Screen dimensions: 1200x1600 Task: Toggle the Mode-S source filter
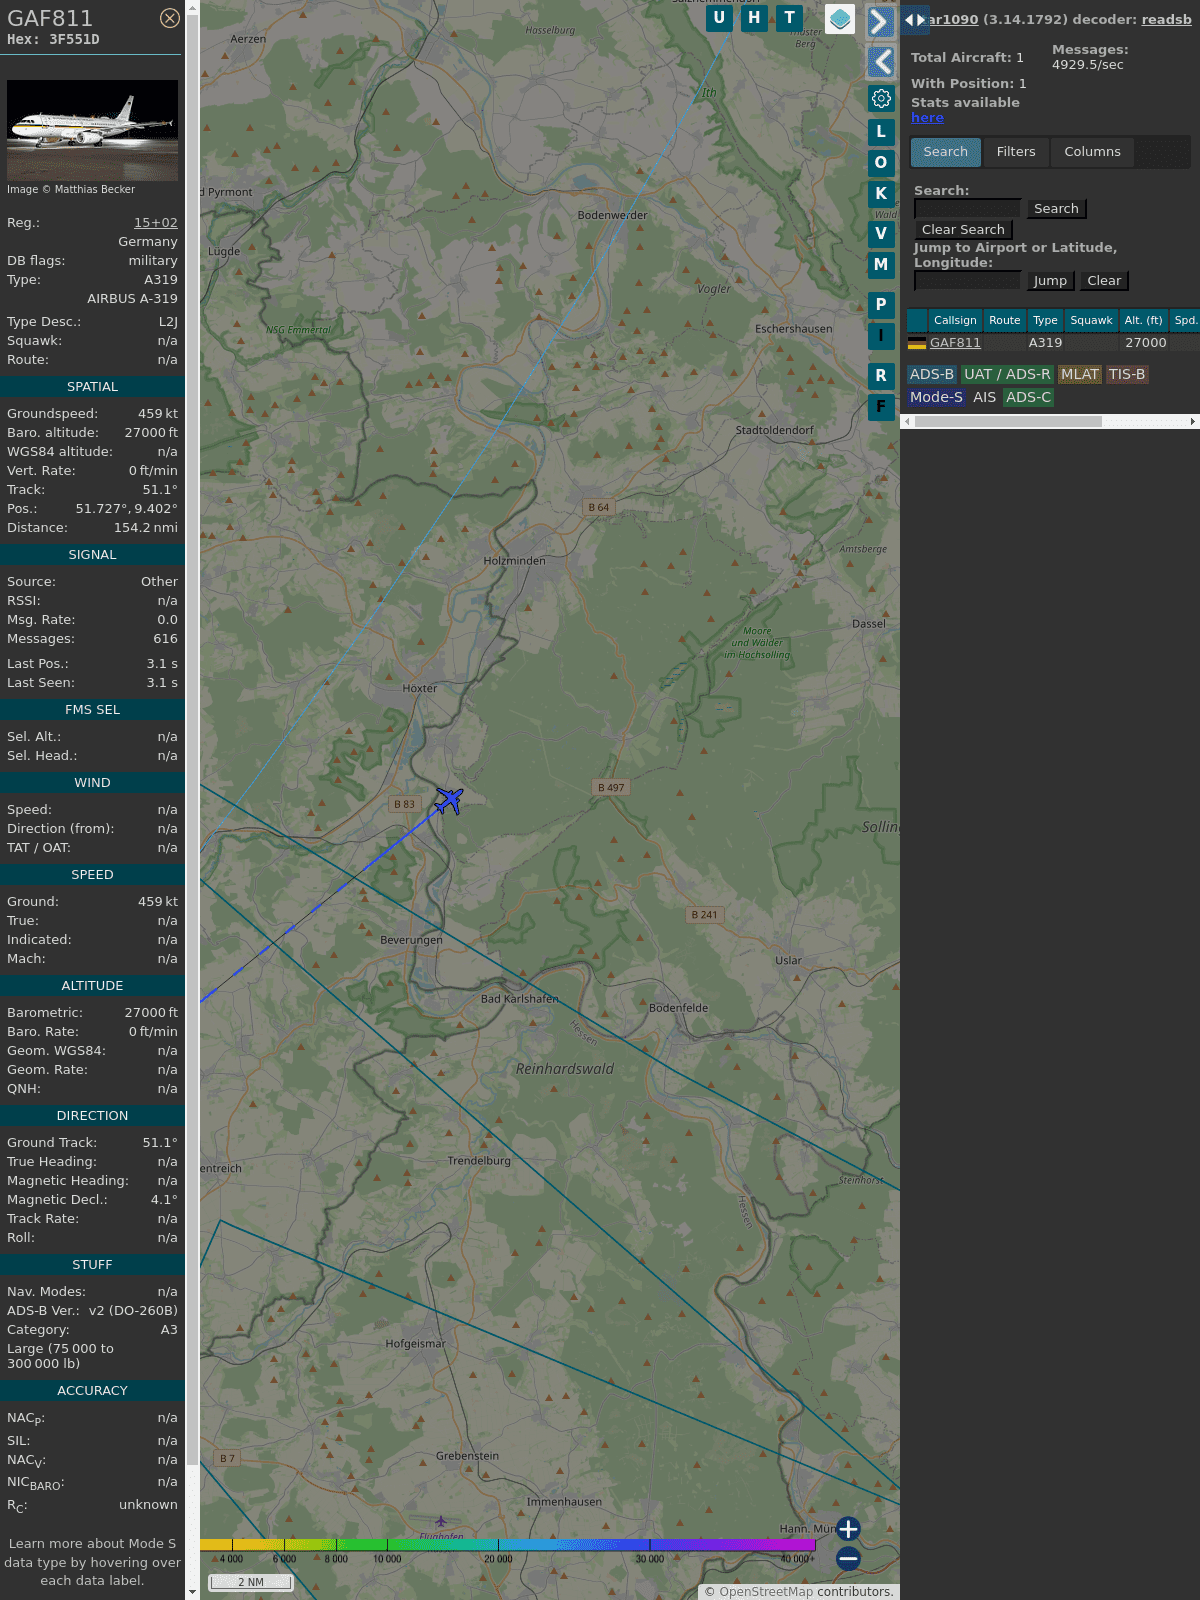click(x=936, y=397)
